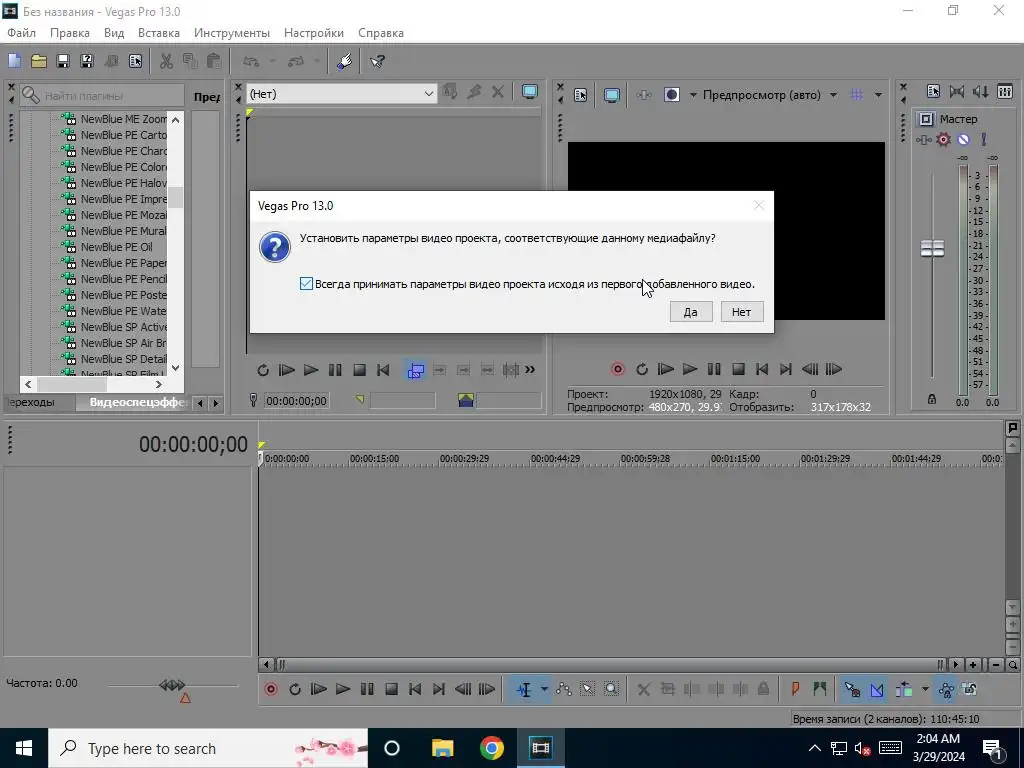The width and height of the screenshot is (1024, 768).
Task: Pause playback in the trimmer transport
Action: [335, 370]
